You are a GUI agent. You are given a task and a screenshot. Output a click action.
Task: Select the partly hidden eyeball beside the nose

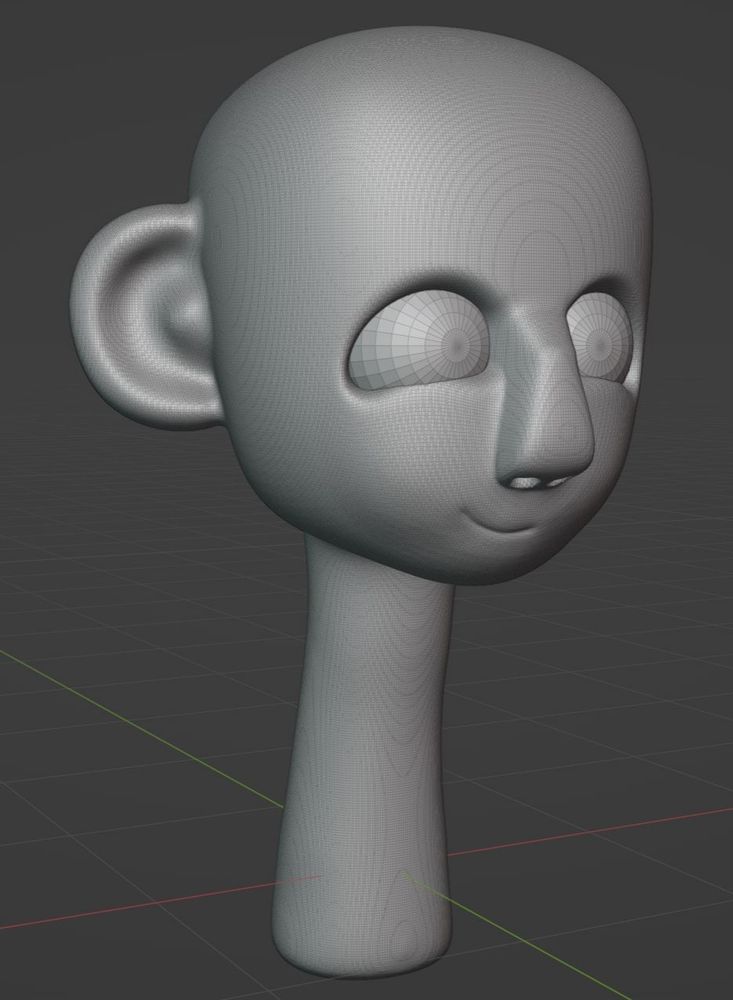click(600, 338)
